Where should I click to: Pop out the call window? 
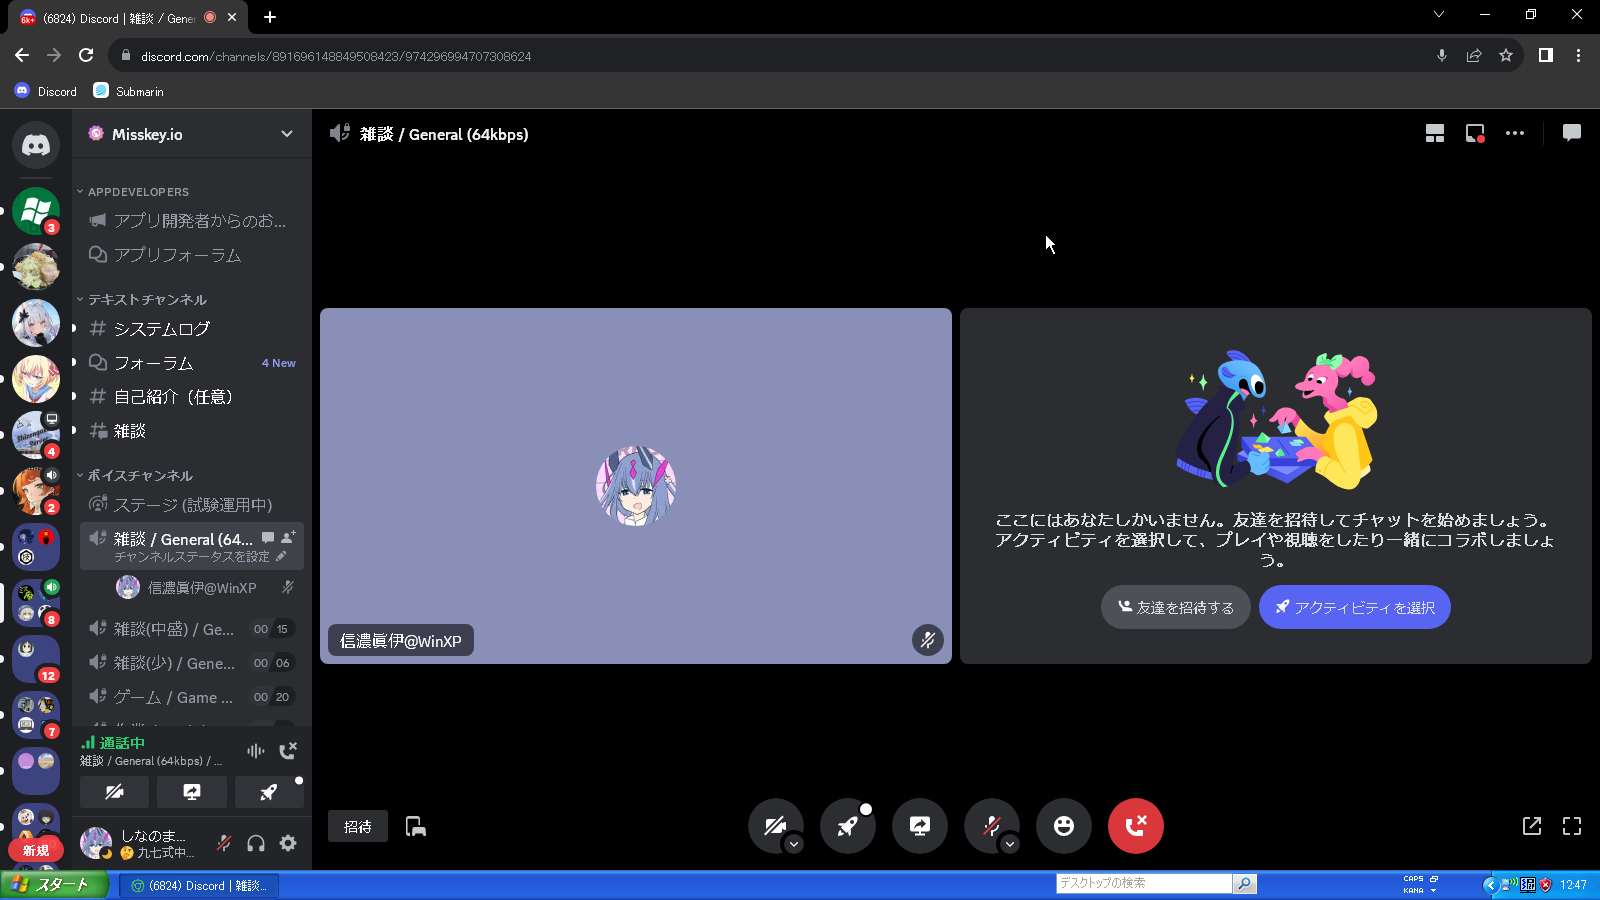click(1532, 826)
